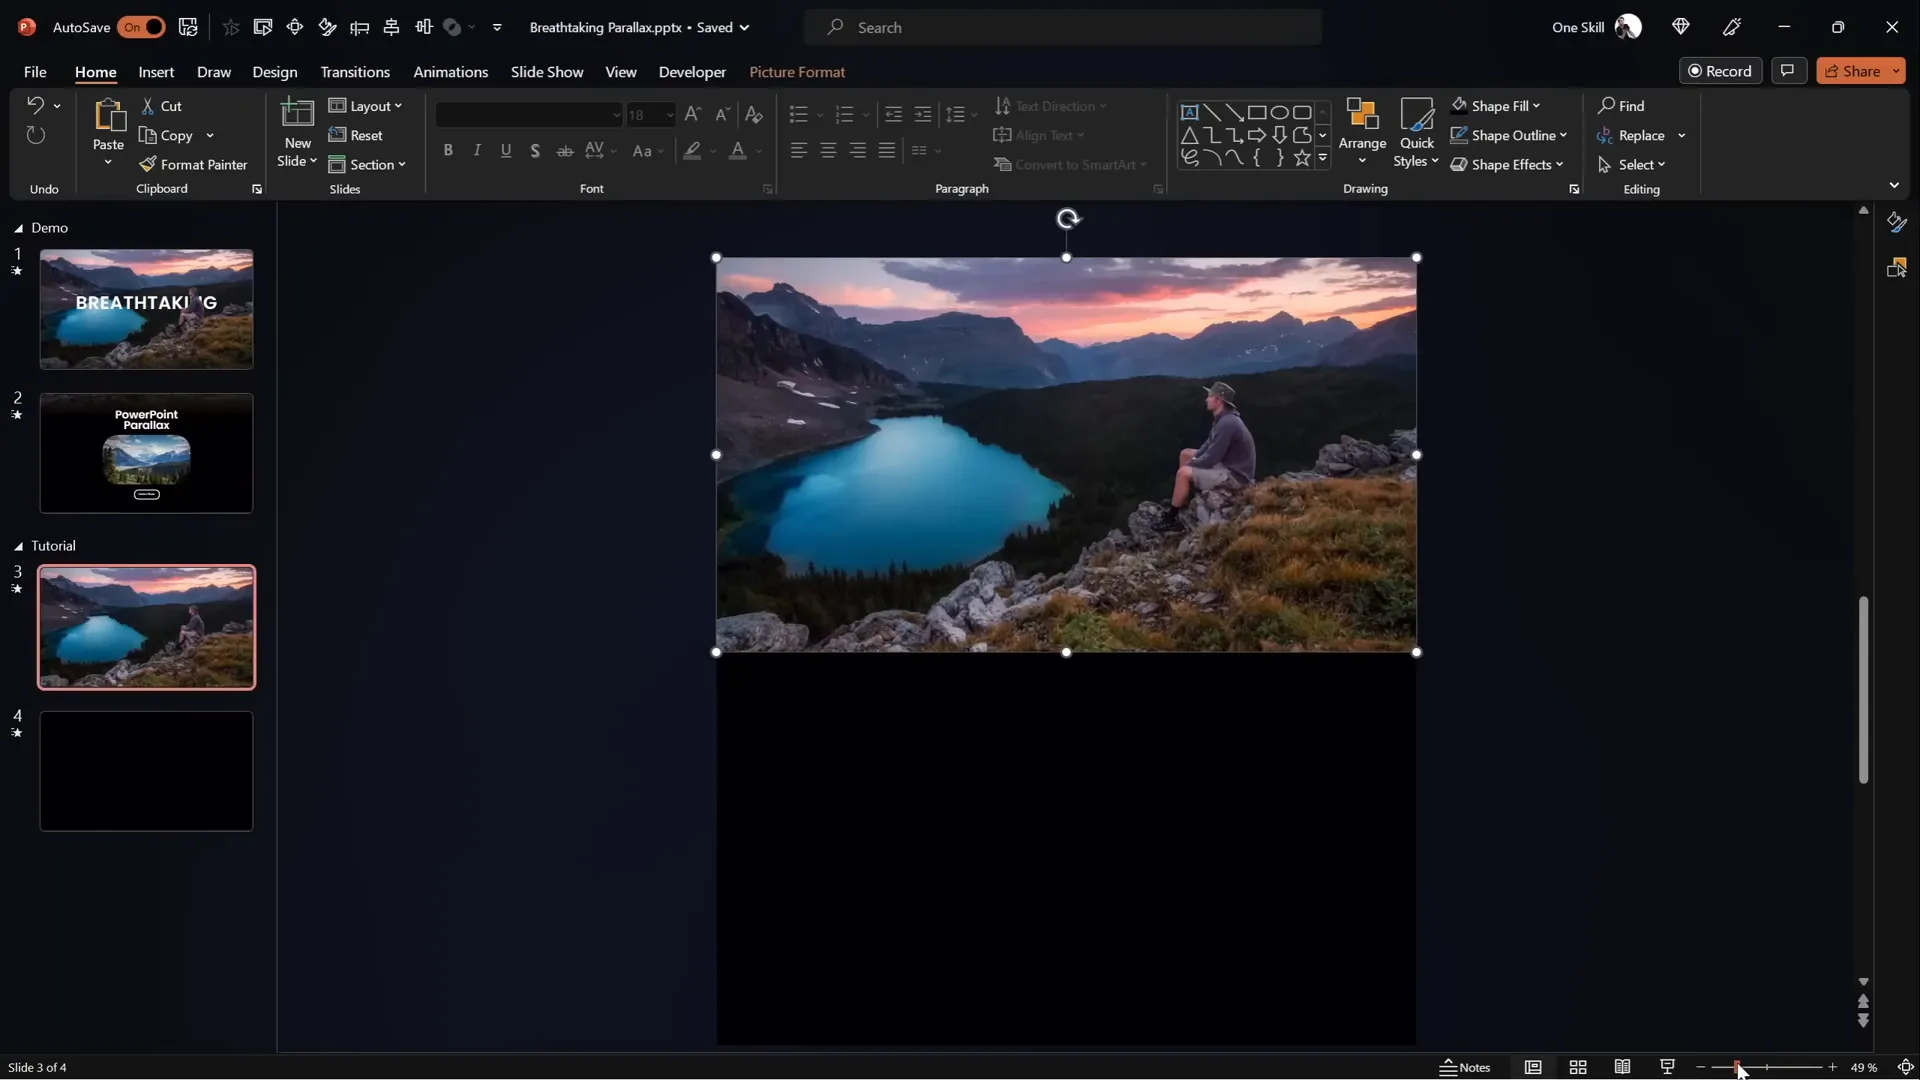Click the Record button
The image size is (1920, 1080).
(1722, 70)
